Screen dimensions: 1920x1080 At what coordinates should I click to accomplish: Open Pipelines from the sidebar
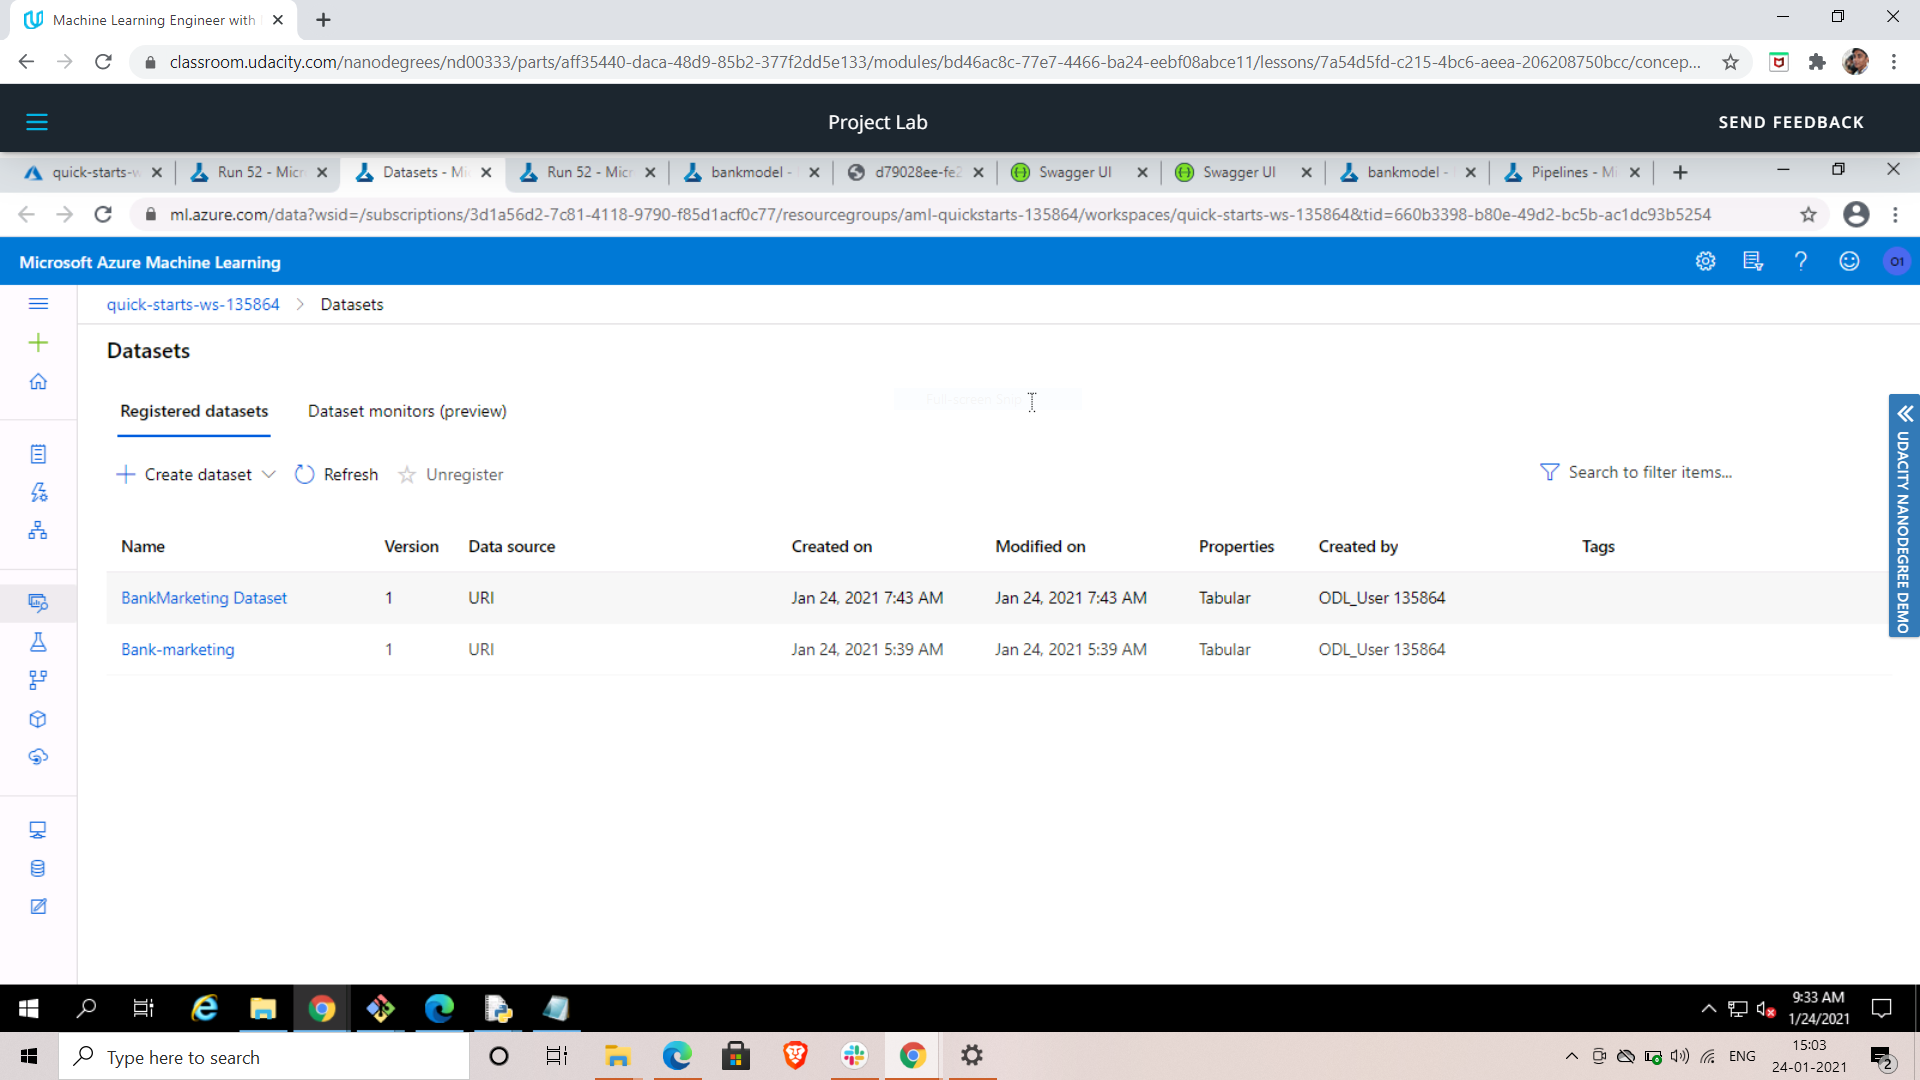point(38,680)
